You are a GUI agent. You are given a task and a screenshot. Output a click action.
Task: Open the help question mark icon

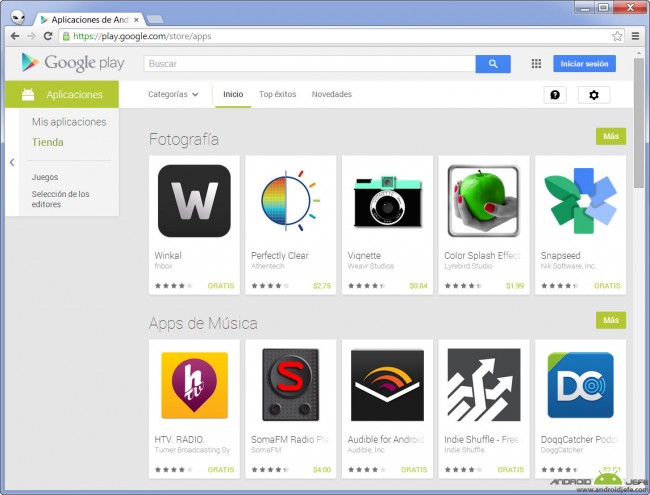point(555,95)
